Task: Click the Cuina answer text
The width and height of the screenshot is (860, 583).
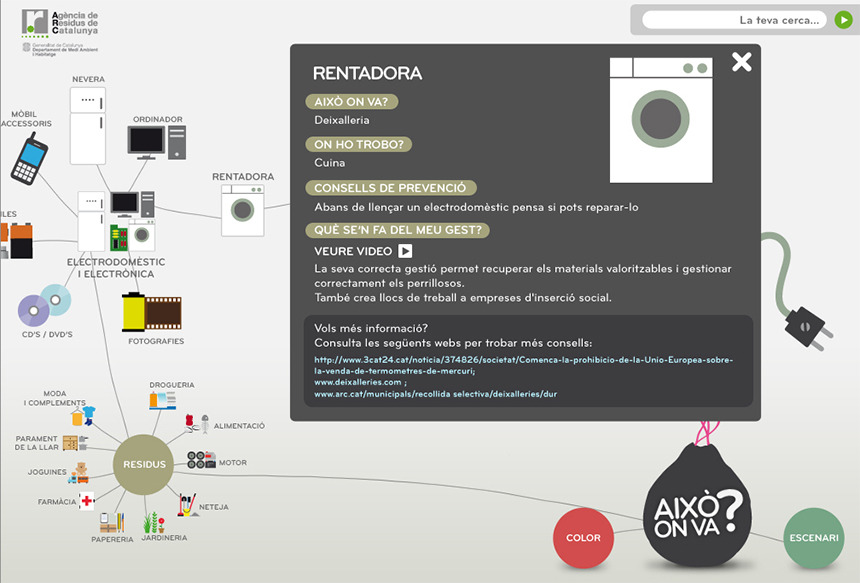Action: [330, 163]
